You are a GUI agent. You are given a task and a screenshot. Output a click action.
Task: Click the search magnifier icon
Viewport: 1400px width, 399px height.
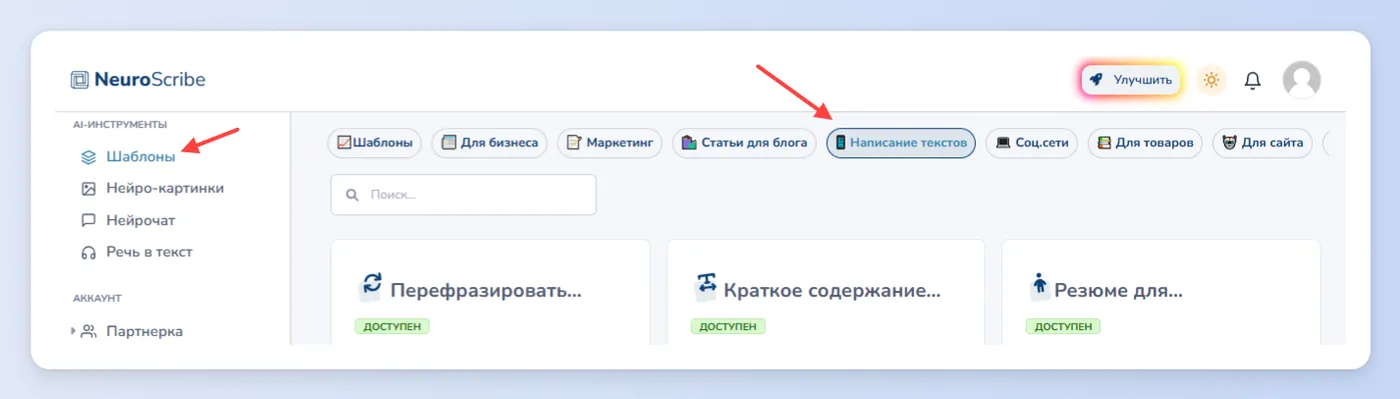pyautogui.click(x=352, y=195)
